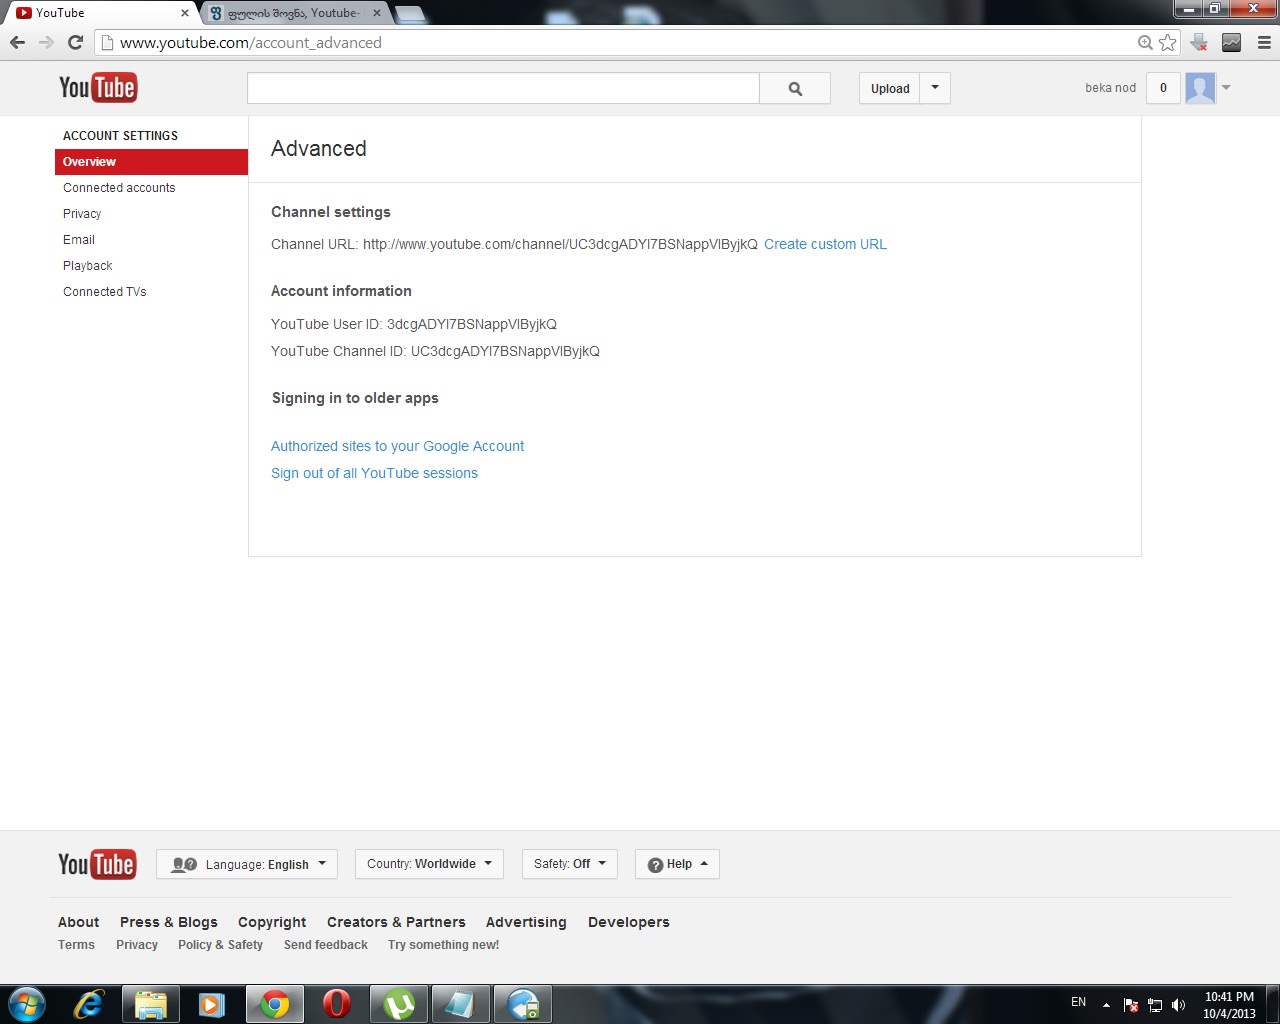This screenshot has height=1024, width=1280.
Task: Click the YouTube logo in the page header
Action: click(x=98, y=88)
